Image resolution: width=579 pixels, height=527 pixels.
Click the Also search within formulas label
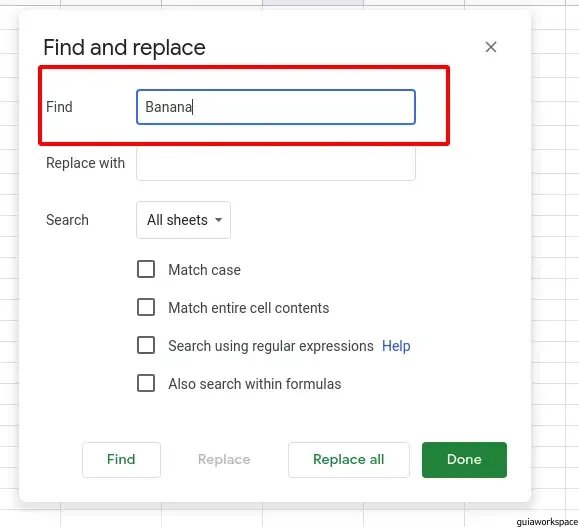point(254,384)
